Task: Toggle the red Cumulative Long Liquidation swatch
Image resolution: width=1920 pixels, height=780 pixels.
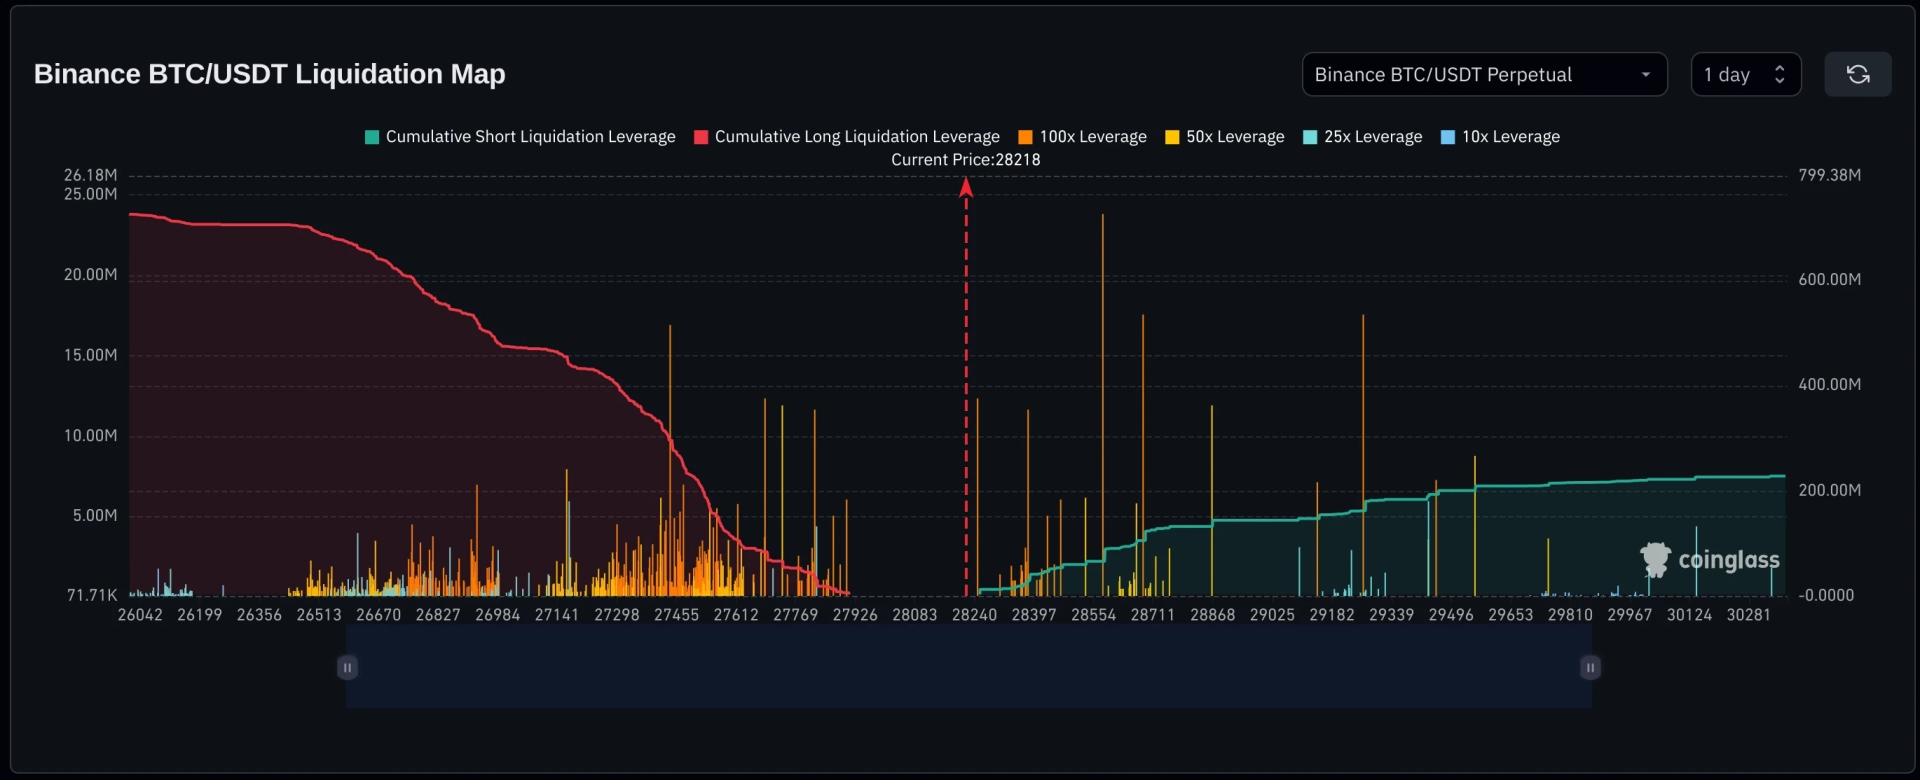Action: pyautogui.click(x=701, y=137)
